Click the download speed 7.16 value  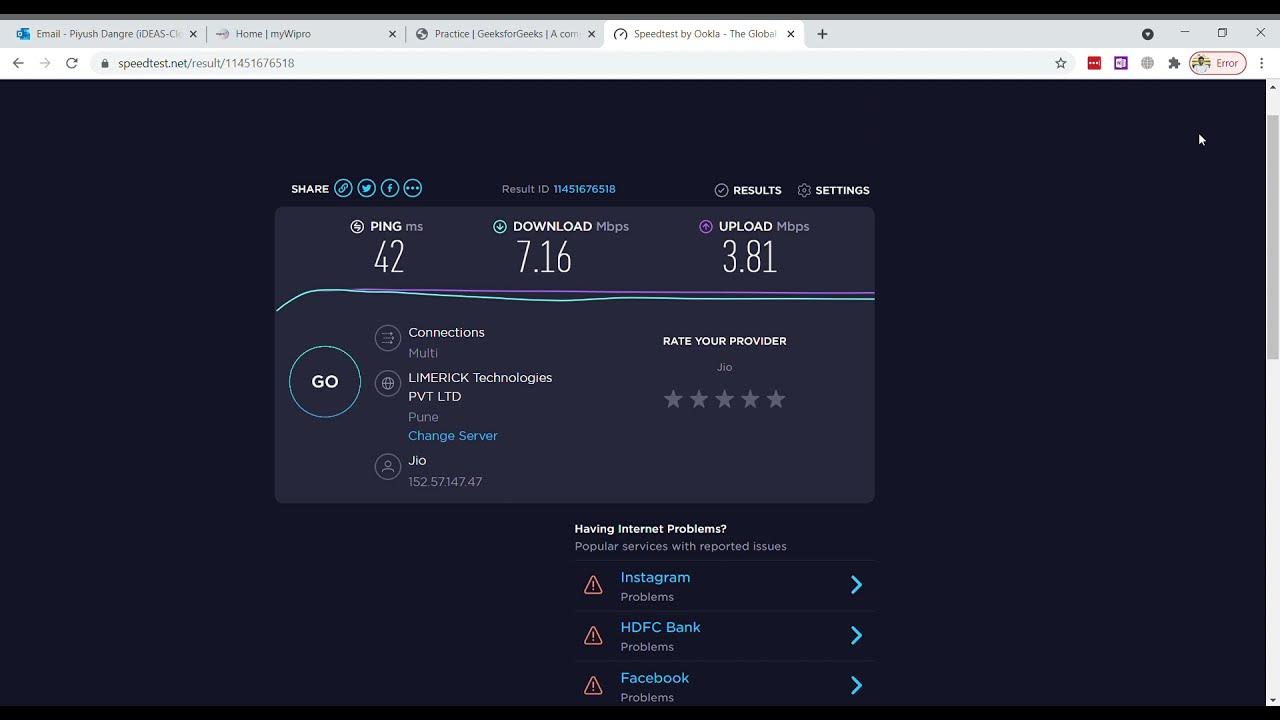point(544,258)
